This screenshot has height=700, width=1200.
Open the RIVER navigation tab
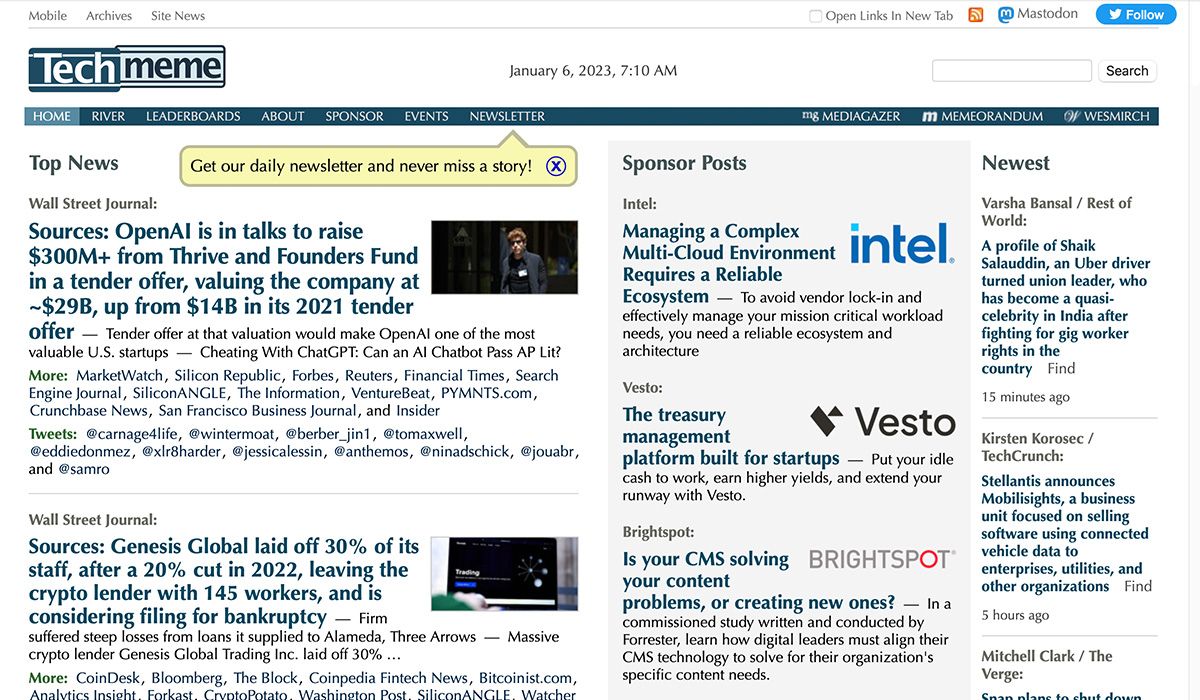coord(108,116)
